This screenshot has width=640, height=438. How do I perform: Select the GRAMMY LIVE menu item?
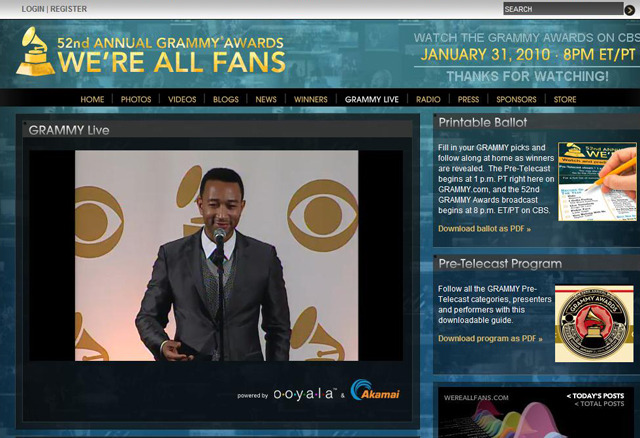tap(371, 99)
